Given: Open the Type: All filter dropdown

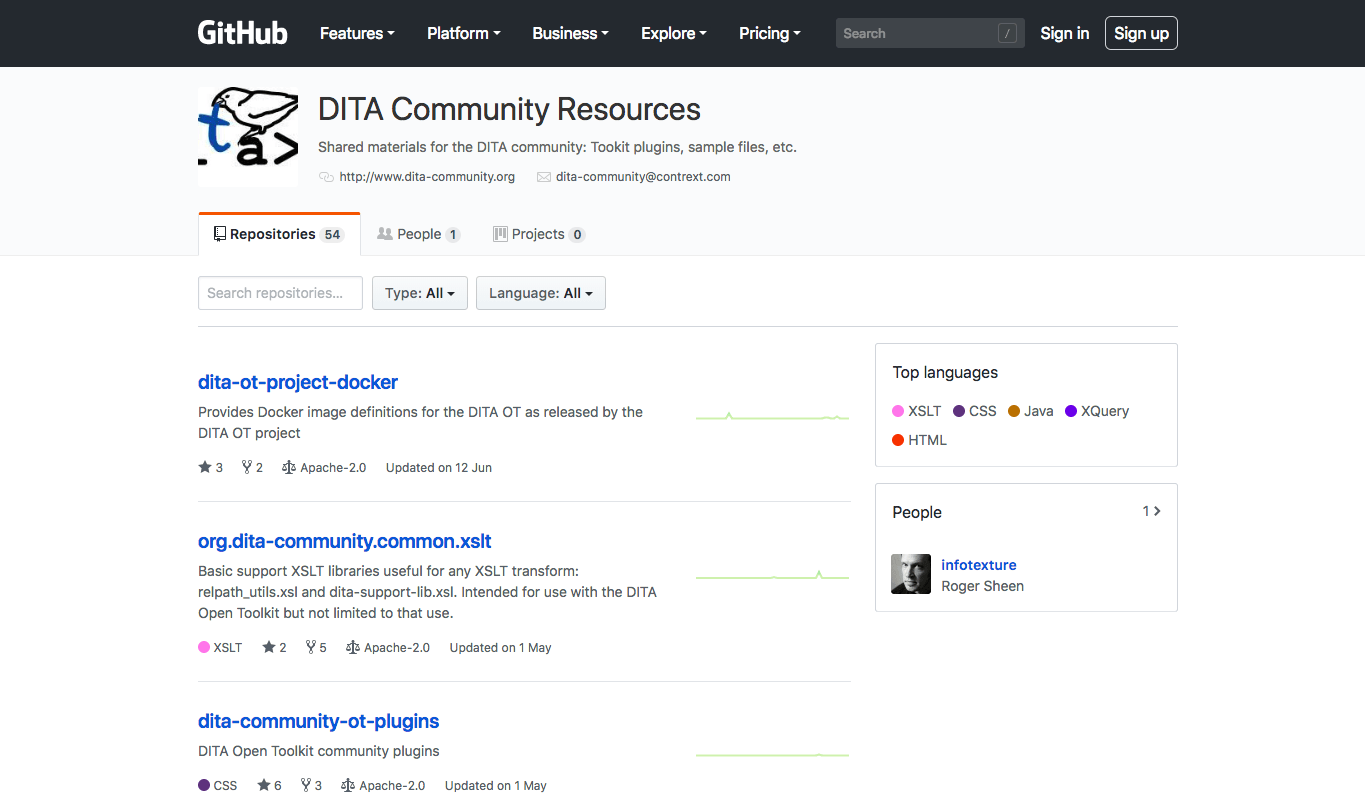Looking at the screenshot, I should (419, 293).
